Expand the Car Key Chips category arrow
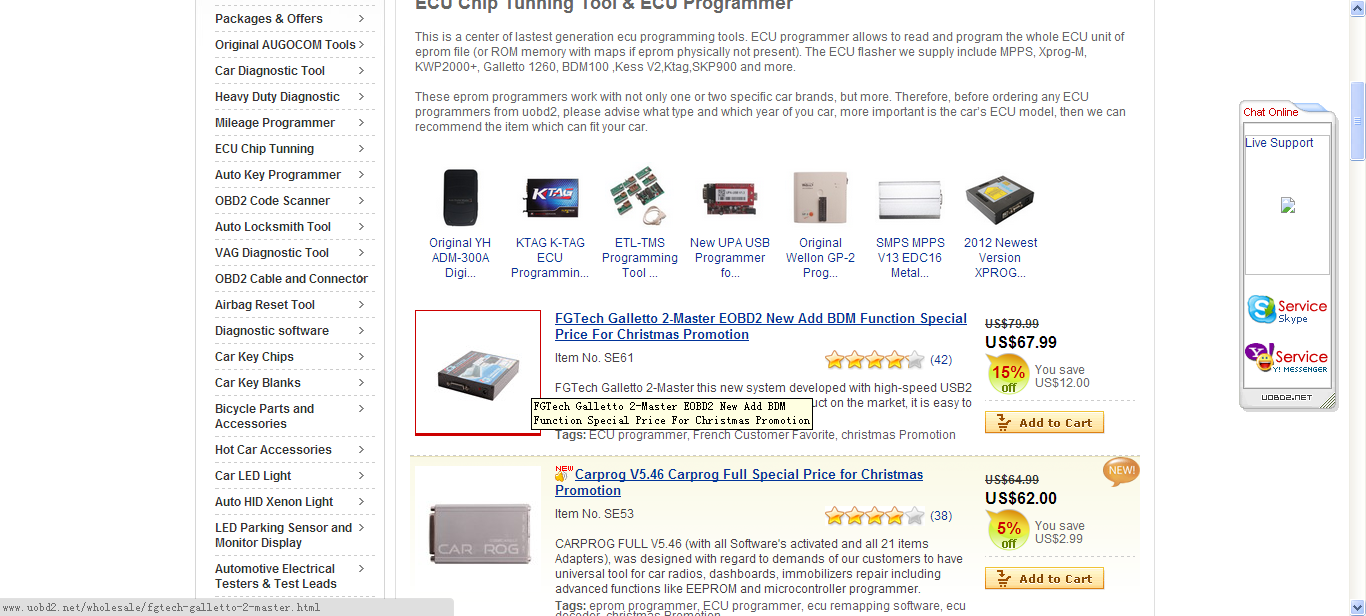The height and width of the screenshot is (616, 1366). 361,356
